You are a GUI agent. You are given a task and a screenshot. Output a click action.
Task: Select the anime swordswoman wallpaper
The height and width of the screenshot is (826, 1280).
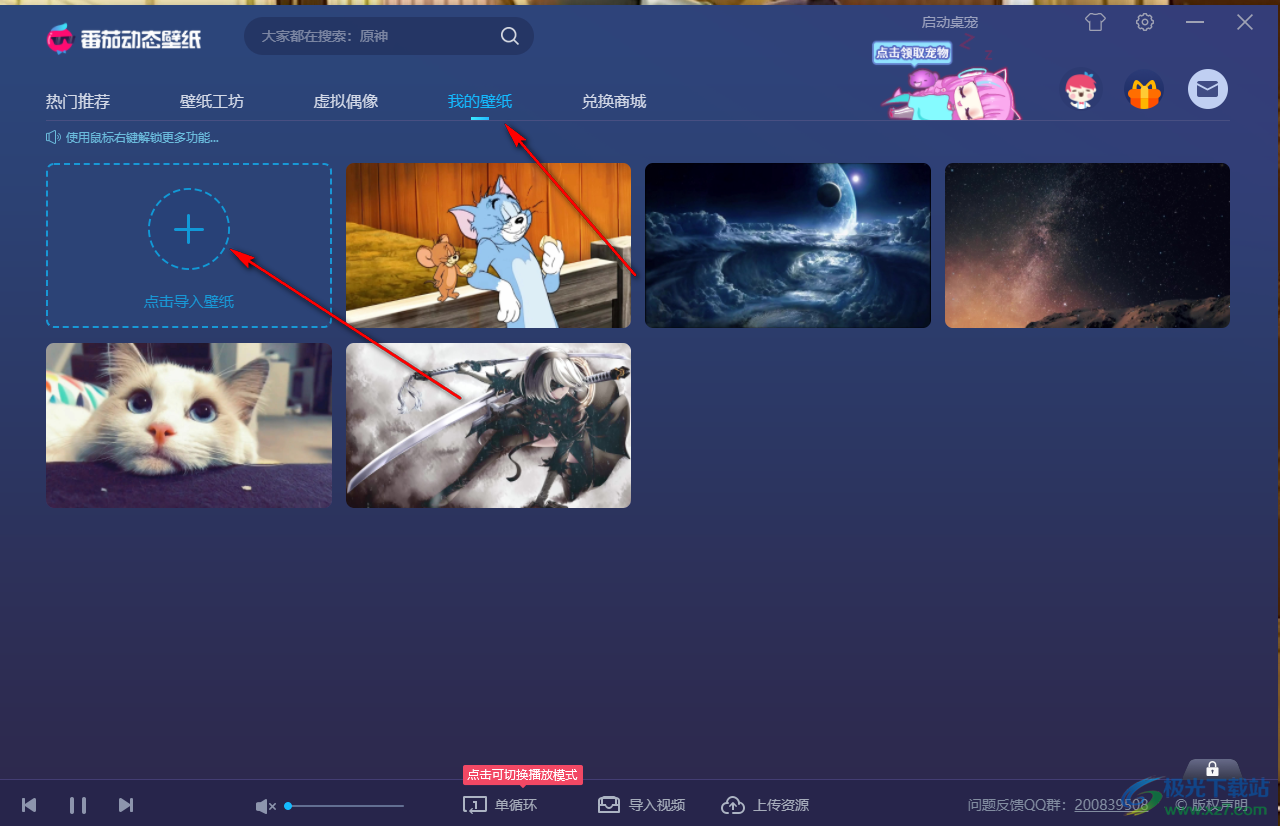(488, 425)
